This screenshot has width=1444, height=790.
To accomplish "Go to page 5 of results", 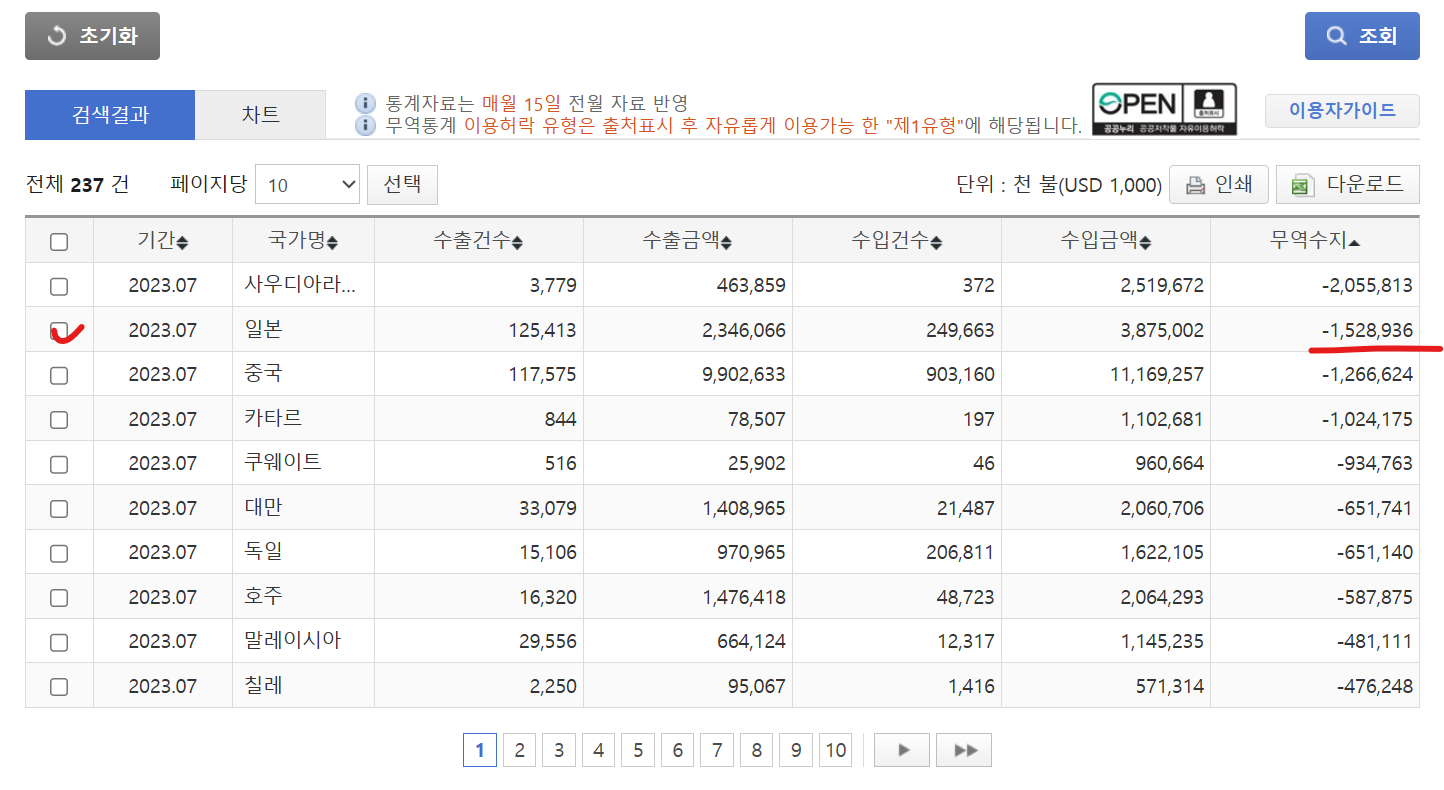I will 637,750.
